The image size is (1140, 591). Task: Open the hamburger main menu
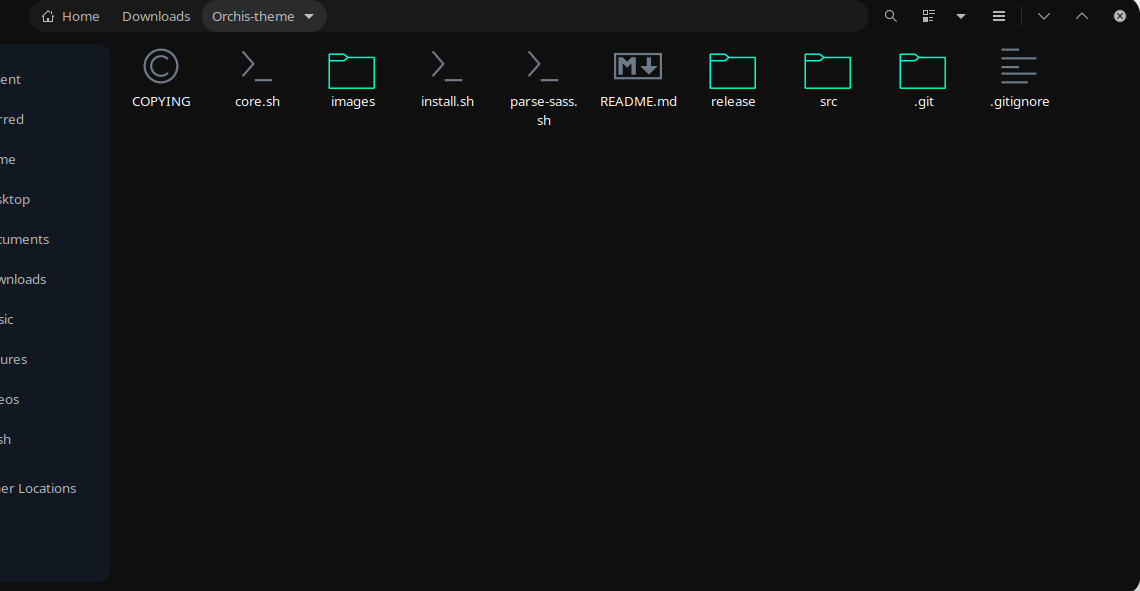999,16
